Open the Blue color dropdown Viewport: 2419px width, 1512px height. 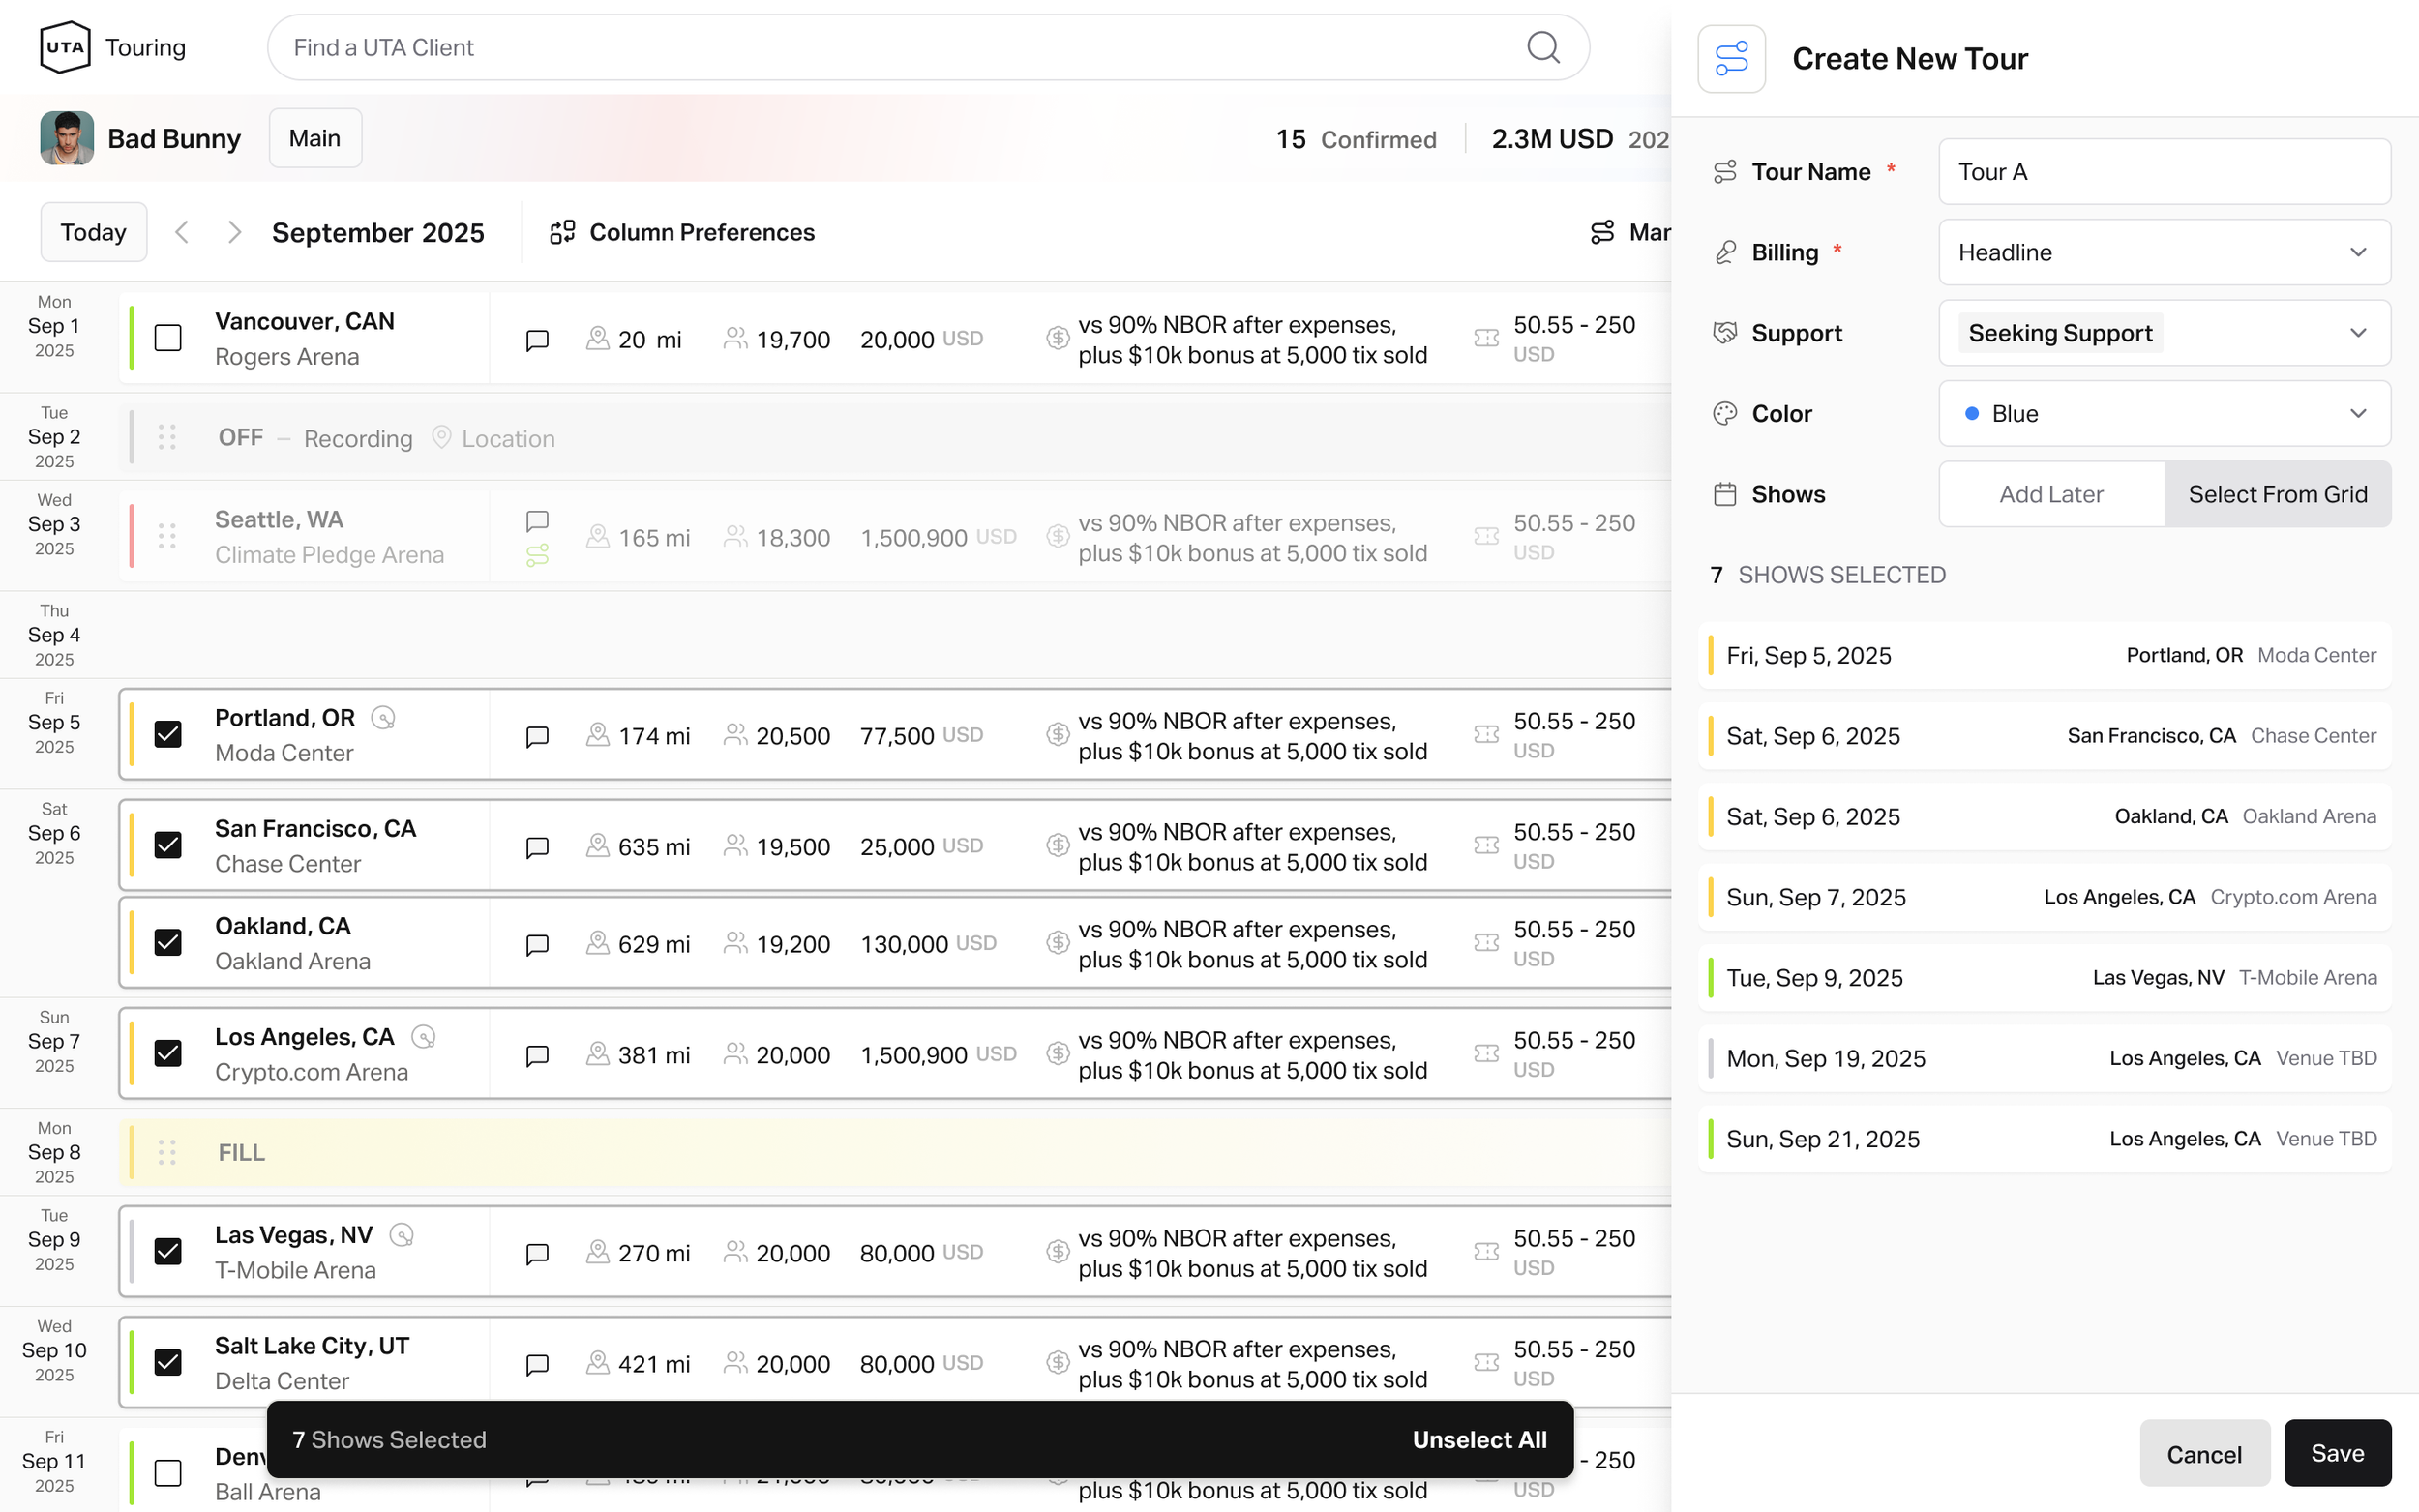pos(2163,413)
